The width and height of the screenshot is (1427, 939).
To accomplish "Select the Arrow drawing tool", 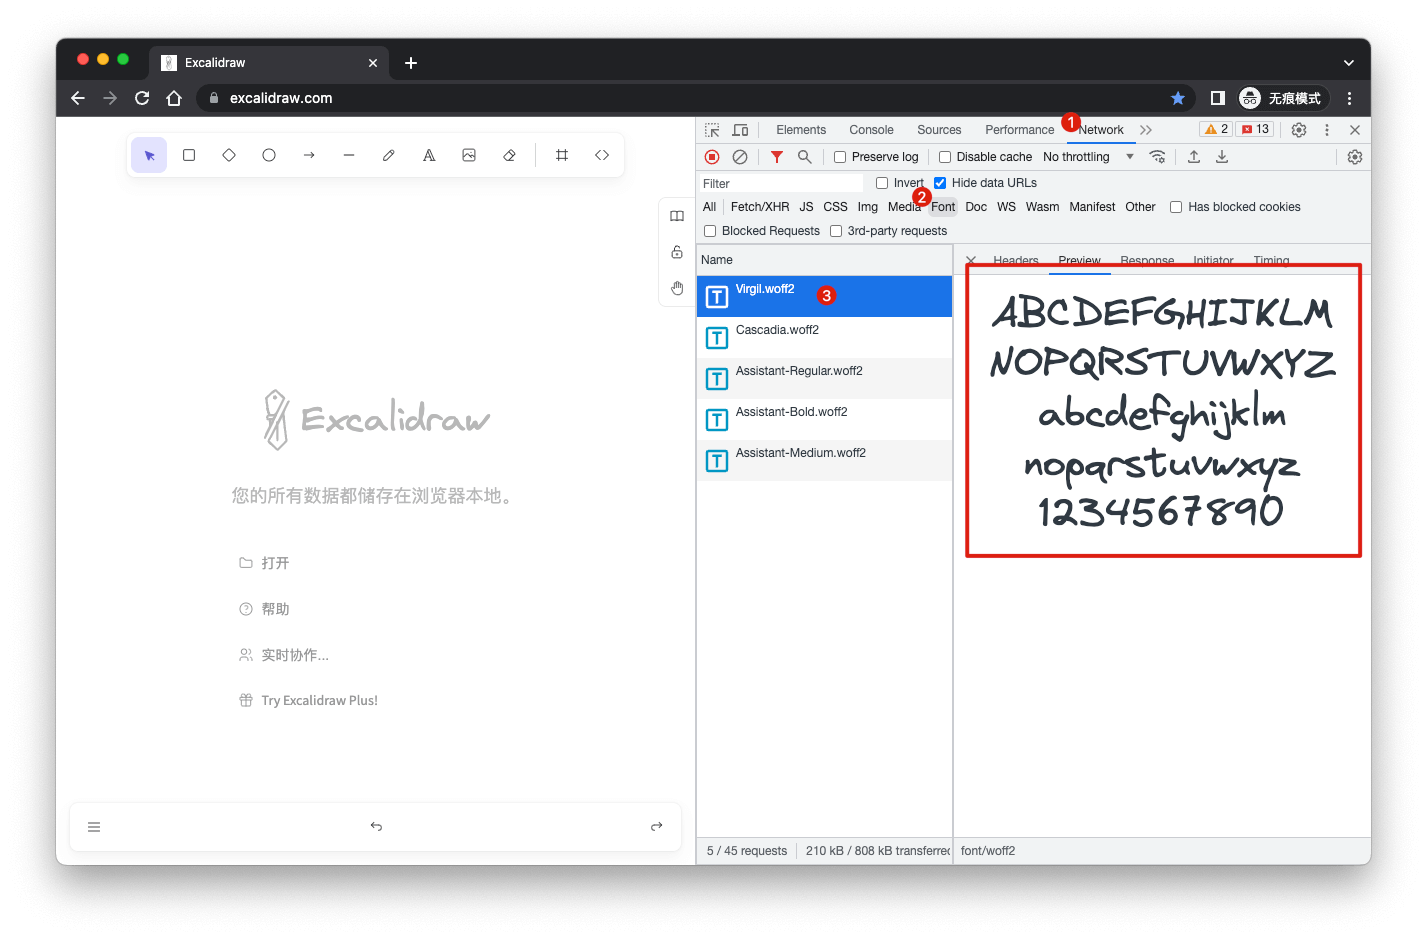I will click(309, 155).
